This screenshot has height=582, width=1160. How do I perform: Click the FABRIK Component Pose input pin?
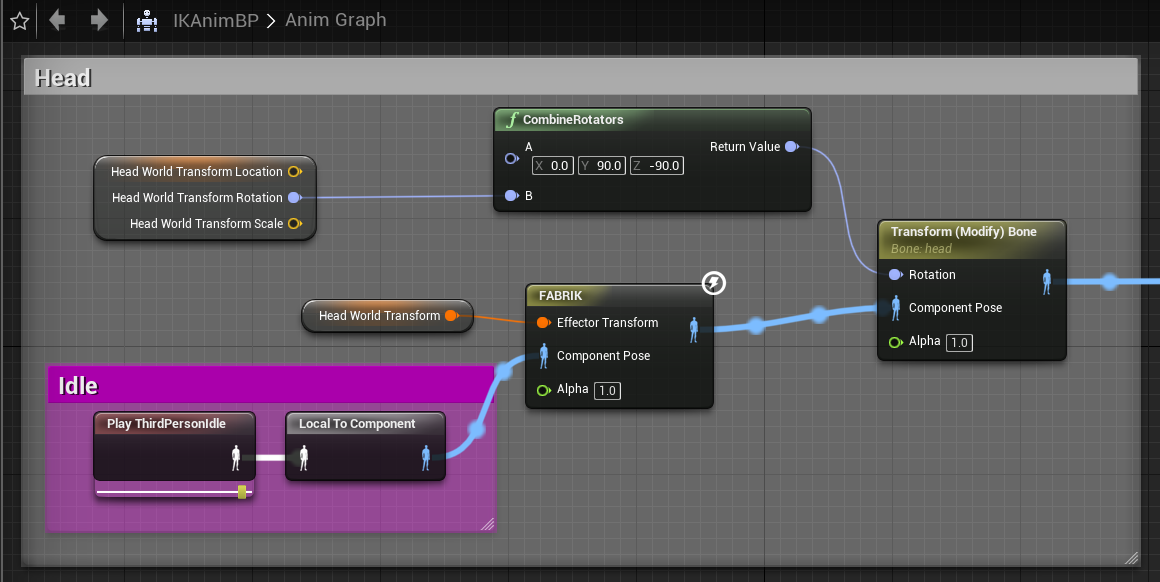544,356
